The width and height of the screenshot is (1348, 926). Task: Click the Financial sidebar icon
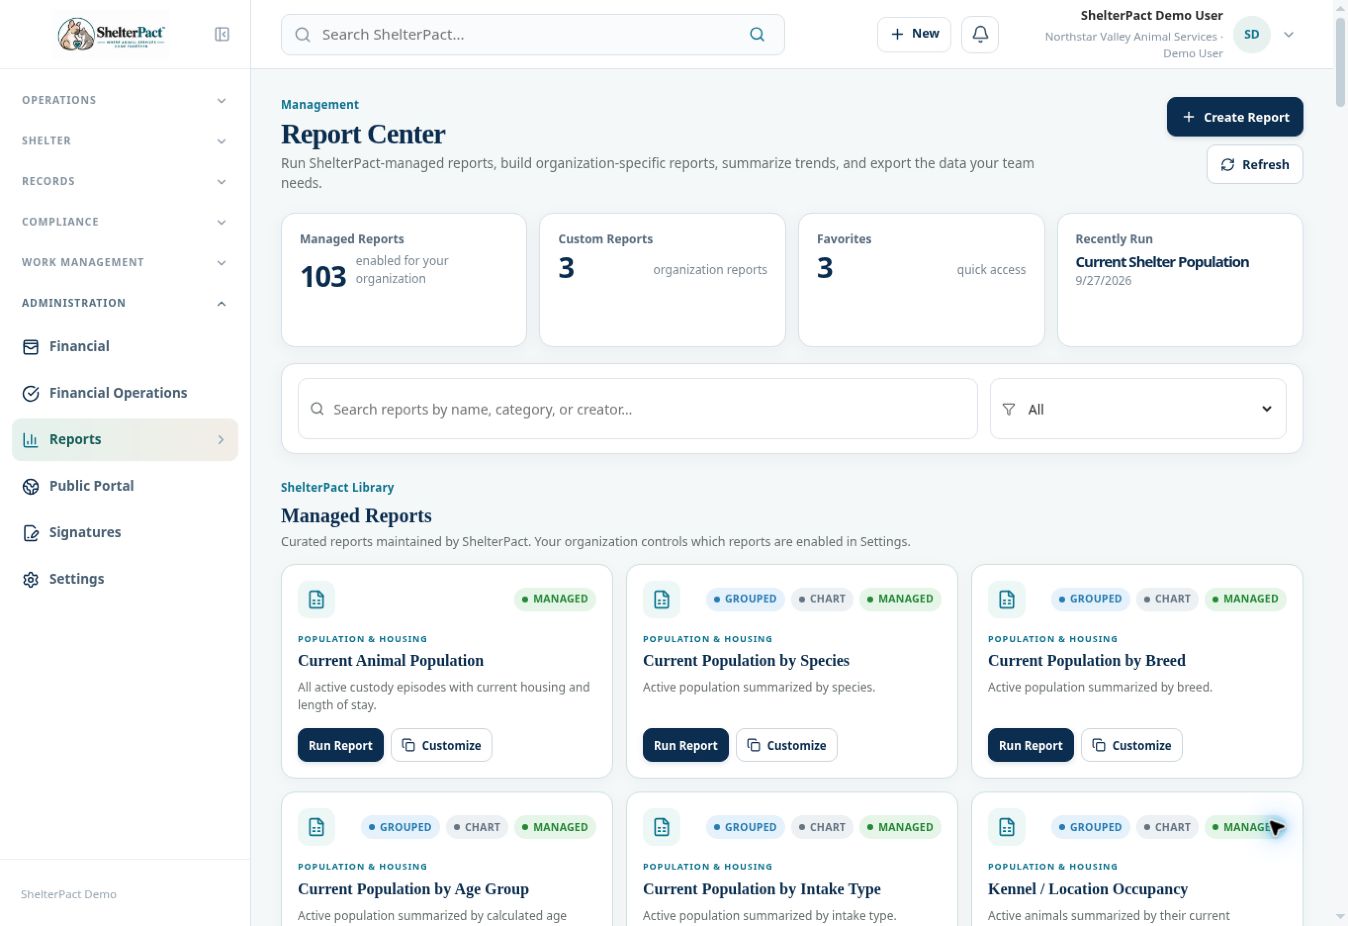[x=31, y=347]
